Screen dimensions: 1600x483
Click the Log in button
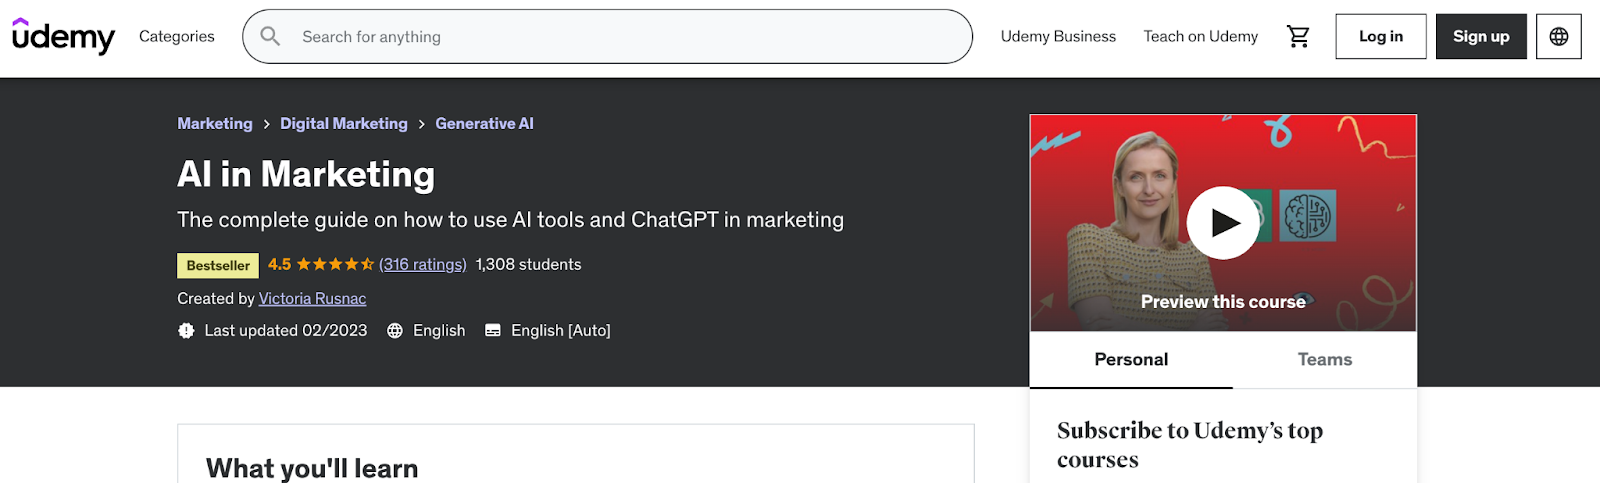pos(1380,37)
